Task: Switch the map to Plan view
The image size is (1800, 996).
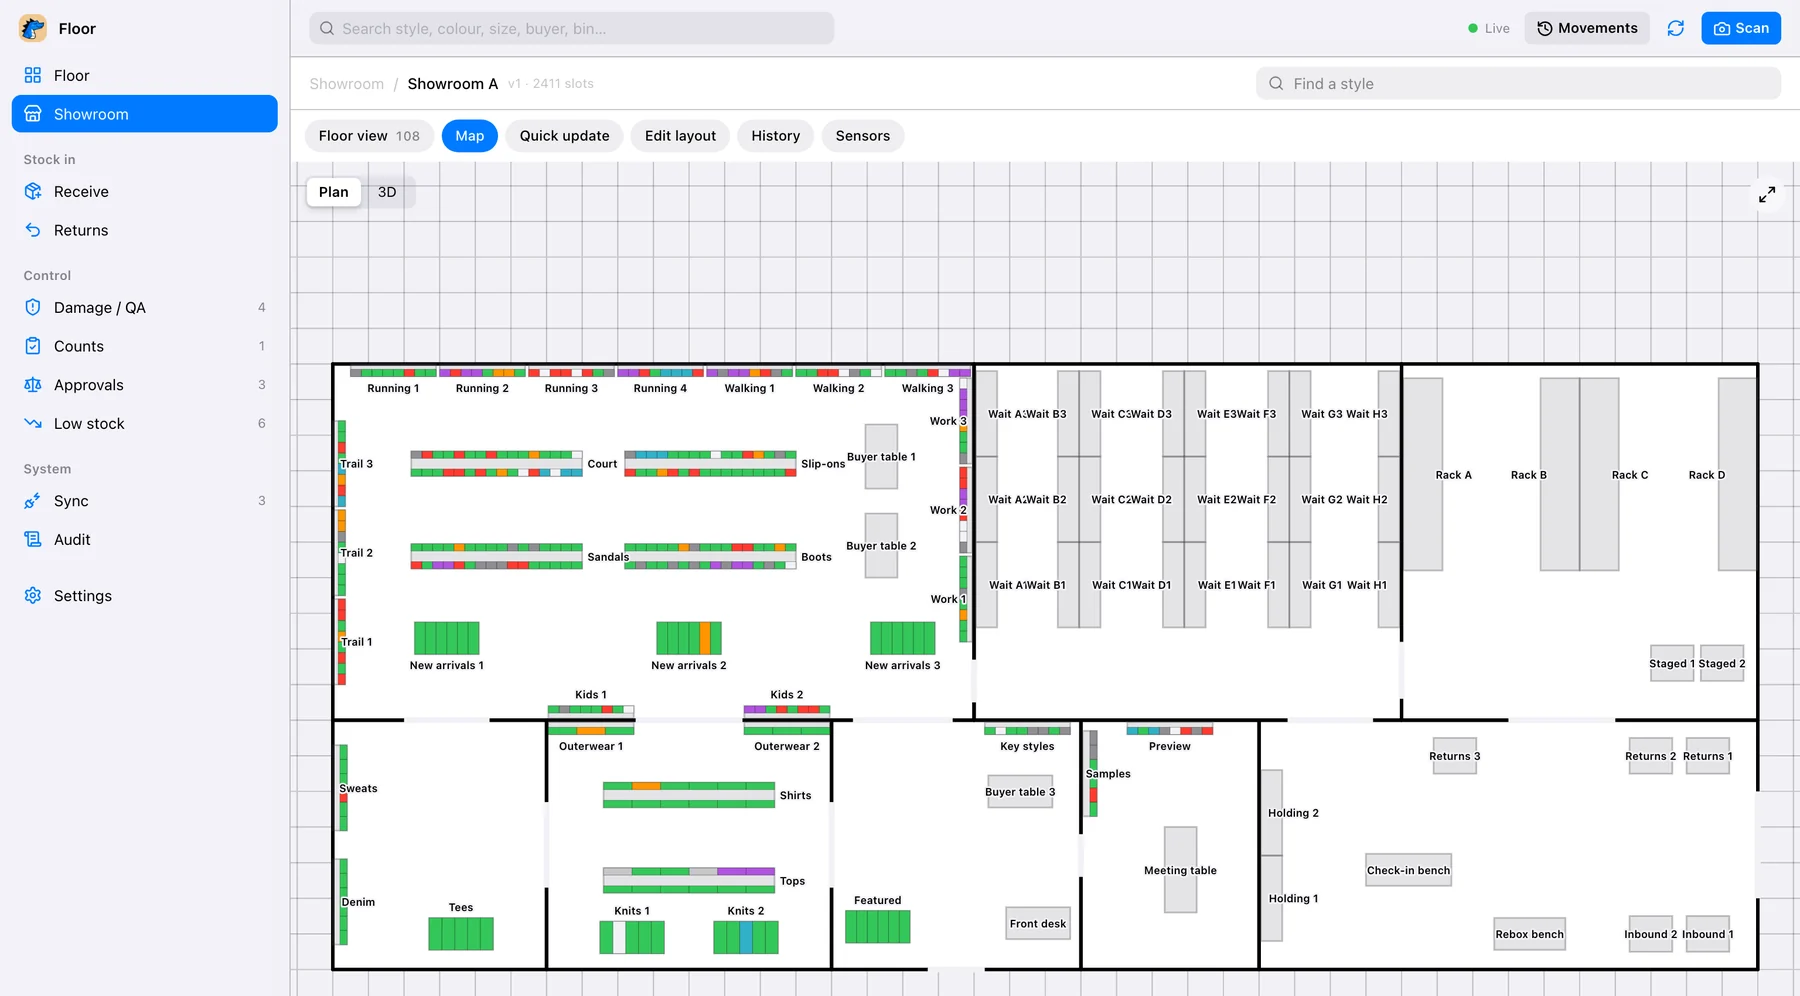Action: [334, 192]
